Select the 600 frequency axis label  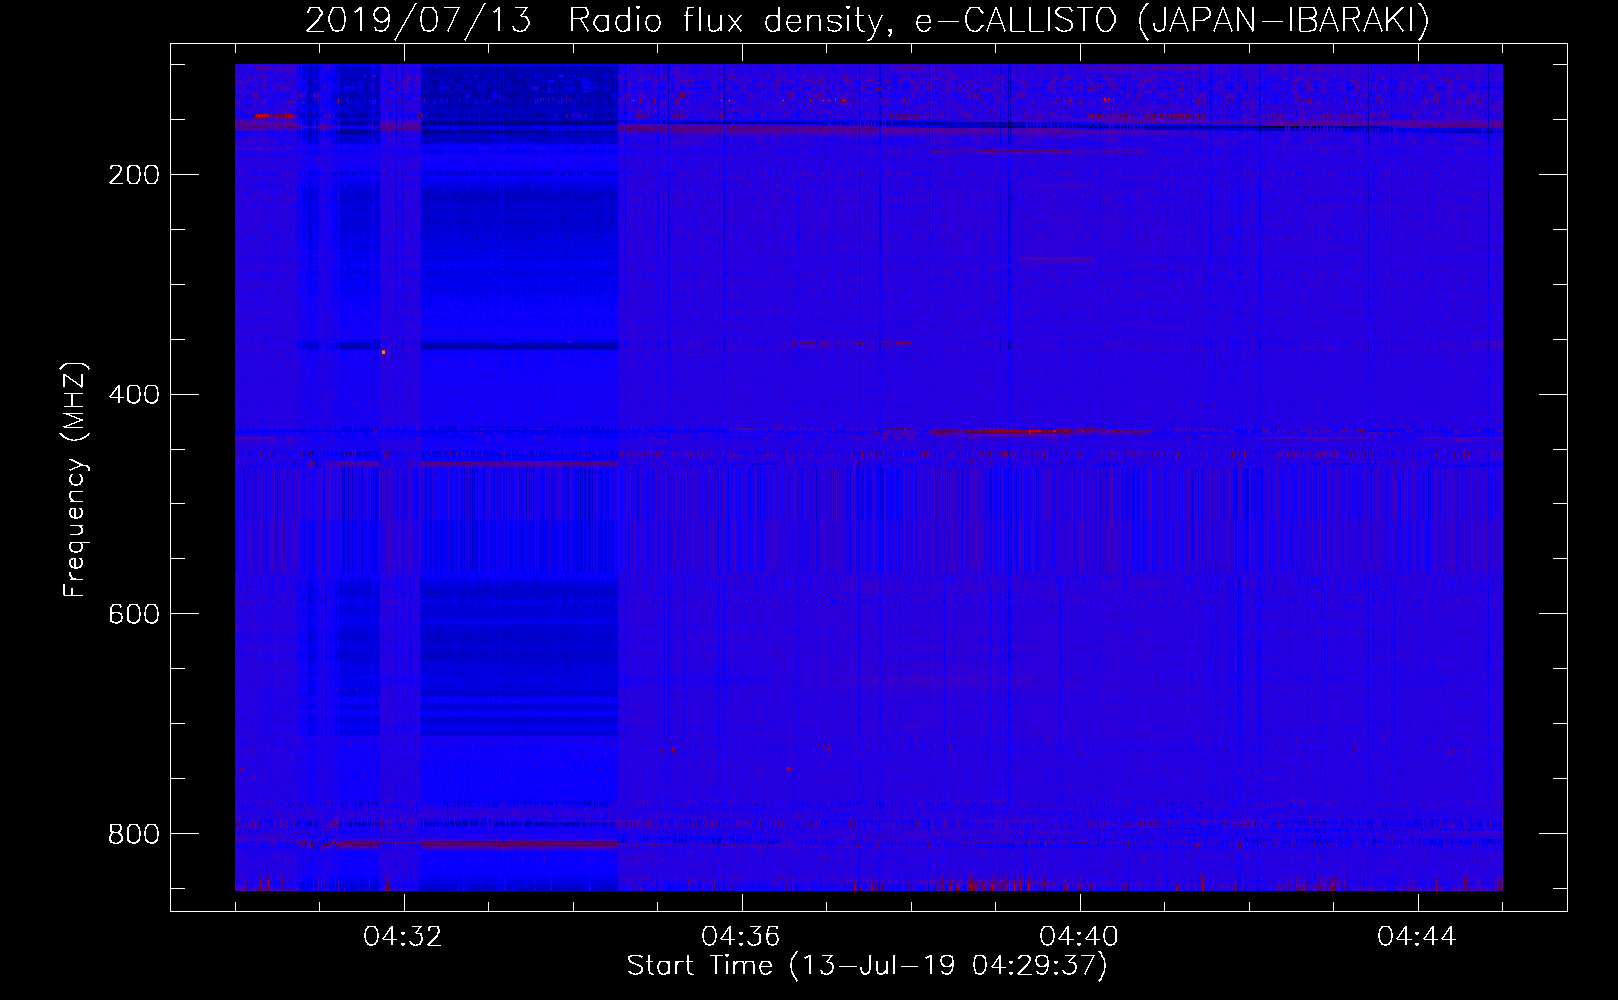click(x=134, y=613)
